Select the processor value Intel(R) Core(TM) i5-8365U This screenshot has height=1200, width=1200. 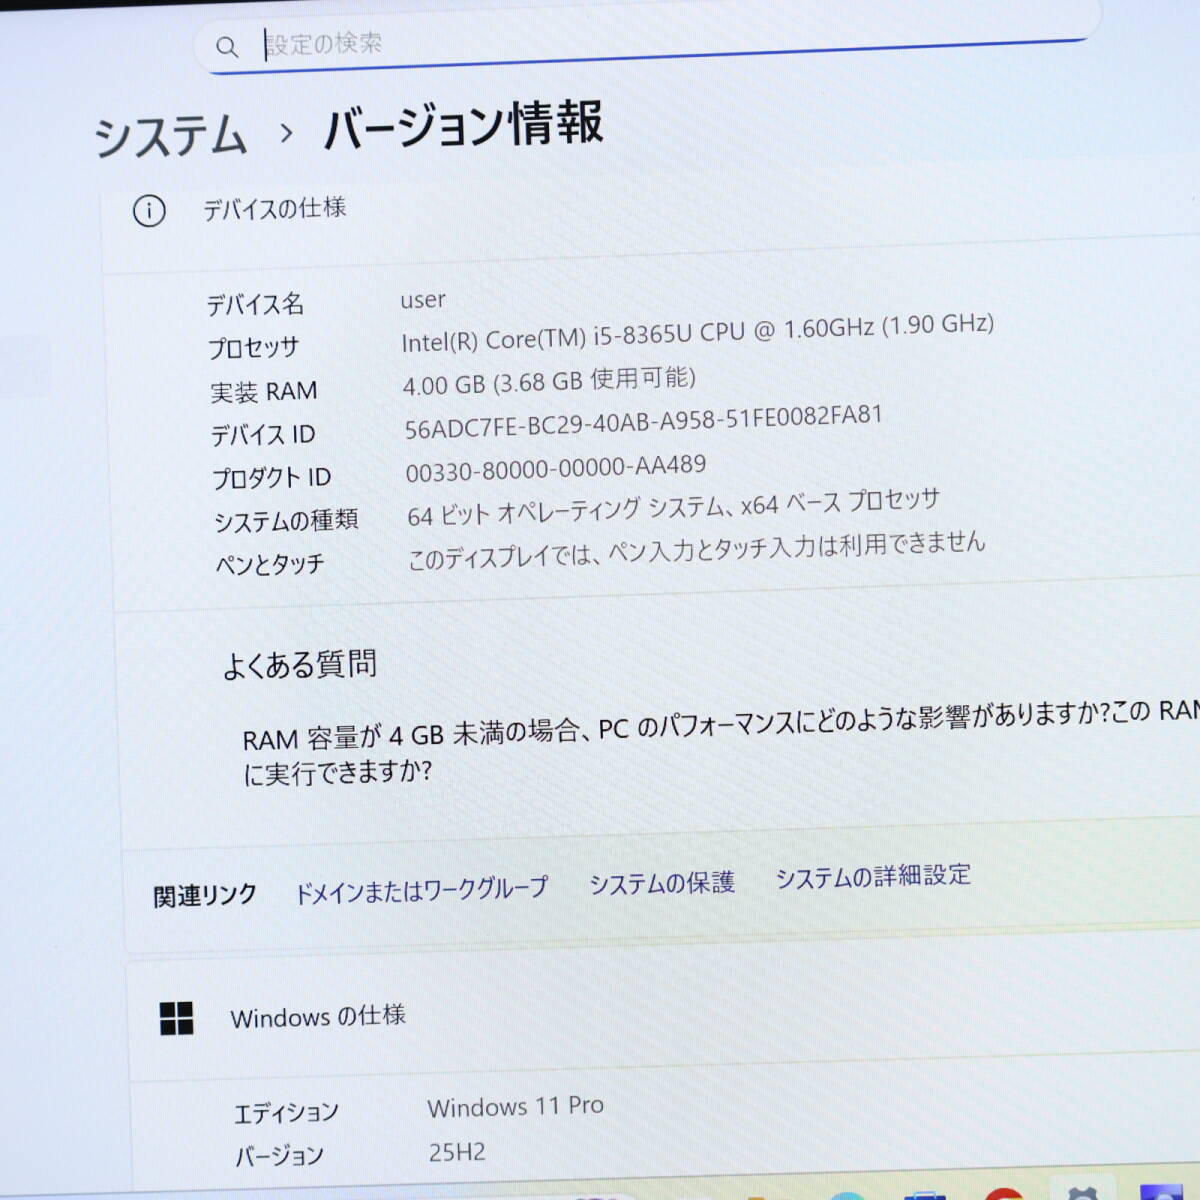click(x=697, y=332)
